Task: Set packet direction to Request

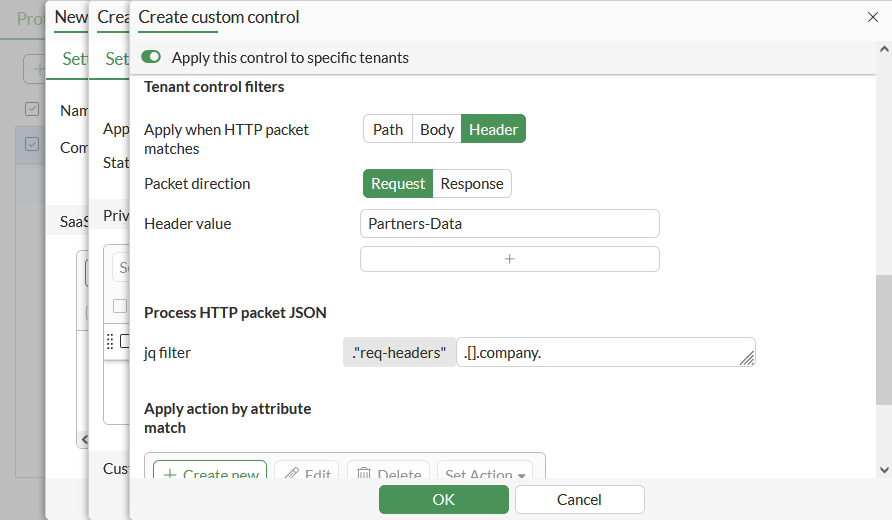Action: pos(398,184)
